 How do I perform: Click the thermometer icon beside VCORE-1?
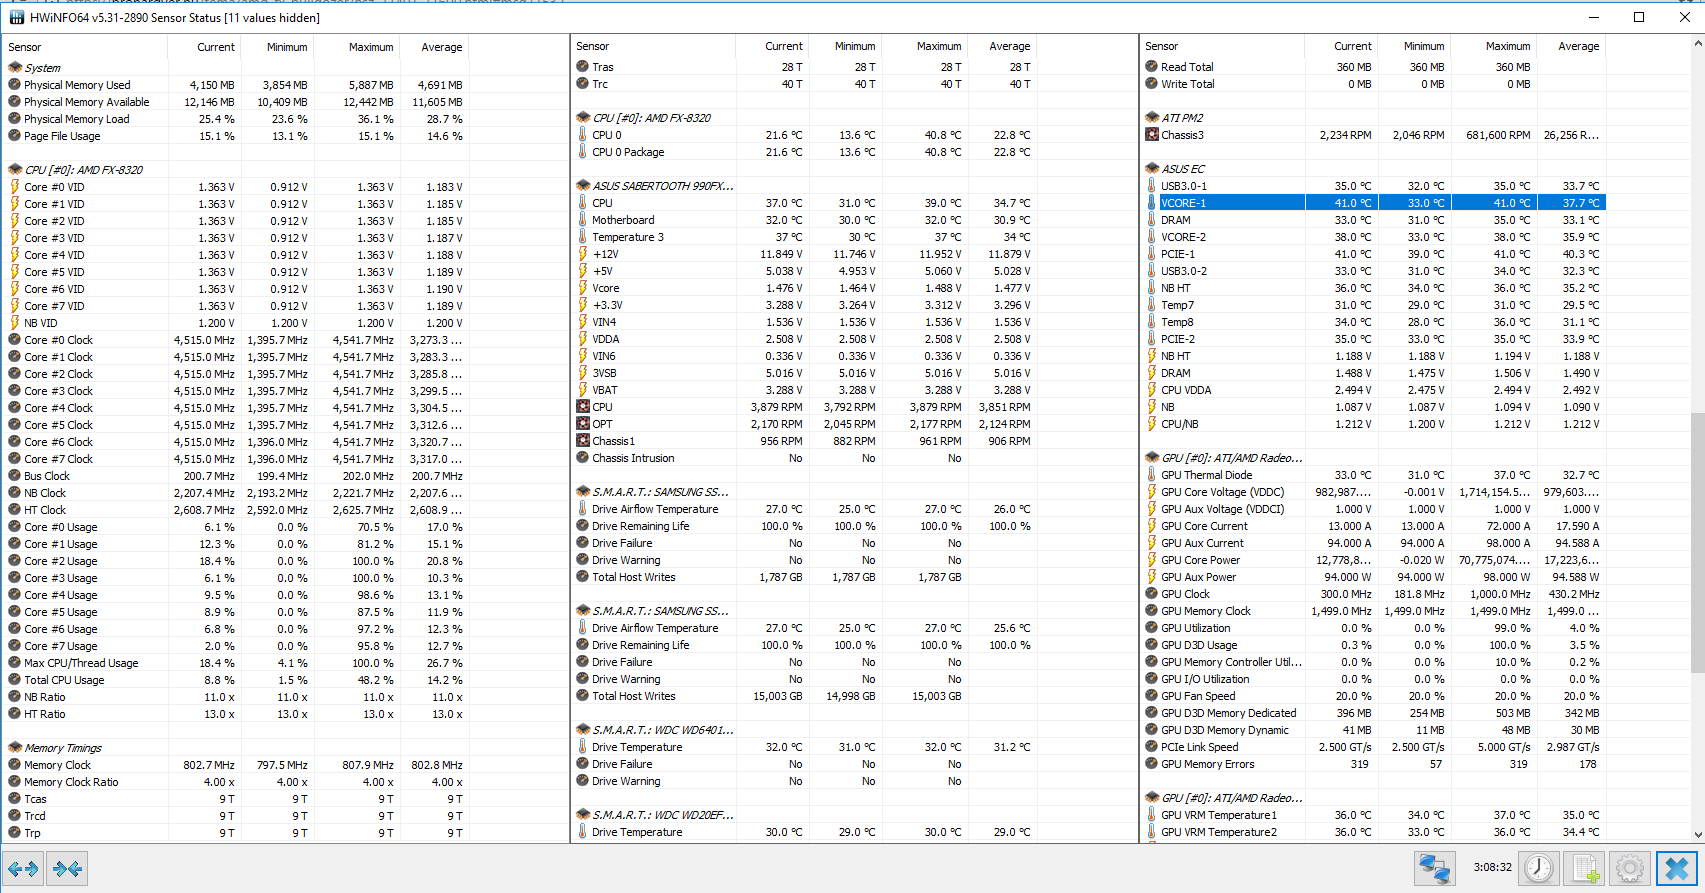click(1152, 203)
